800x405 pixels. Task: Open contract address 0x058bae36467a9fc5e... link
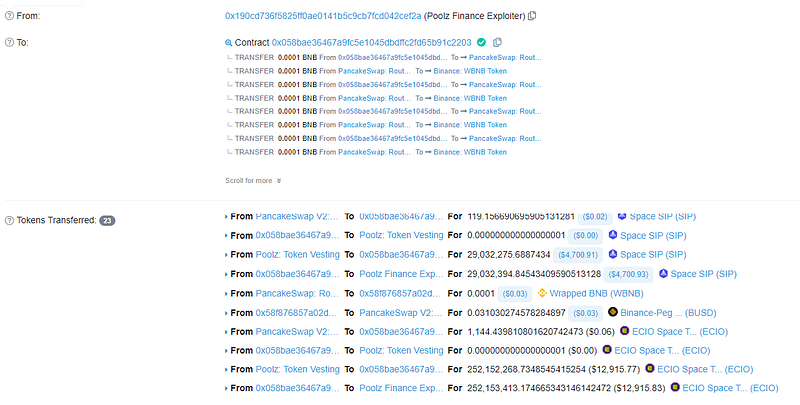[366, 43]
